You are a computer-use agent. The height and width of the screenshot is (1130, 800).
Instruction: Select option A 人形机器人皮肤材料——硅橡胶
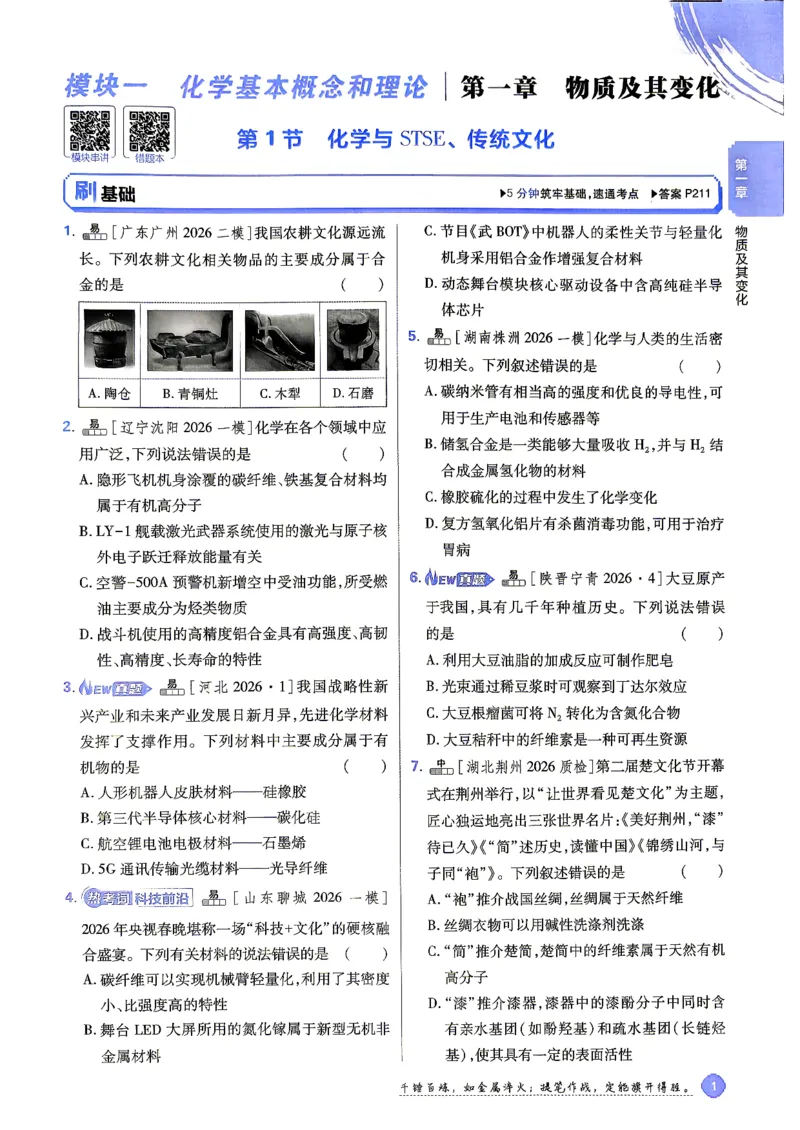[x=193, y=793]
